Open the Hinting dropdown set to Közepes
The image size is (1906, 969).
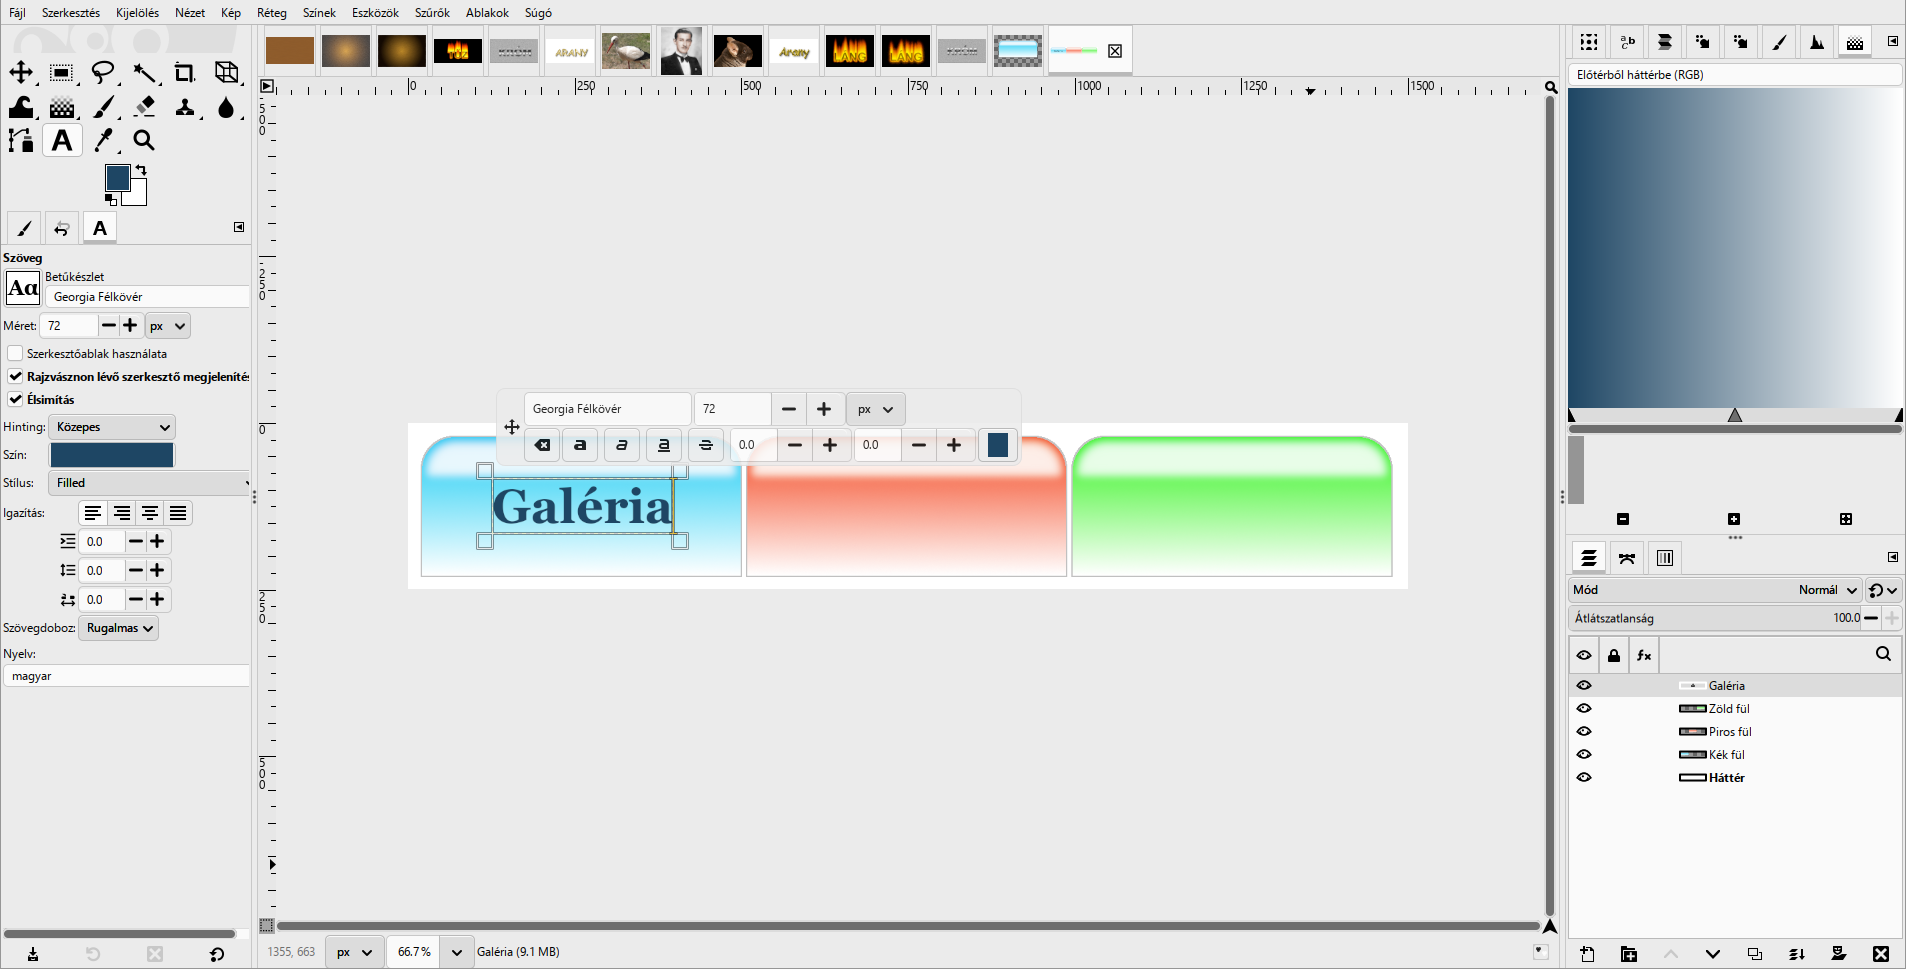click(112, 427)
